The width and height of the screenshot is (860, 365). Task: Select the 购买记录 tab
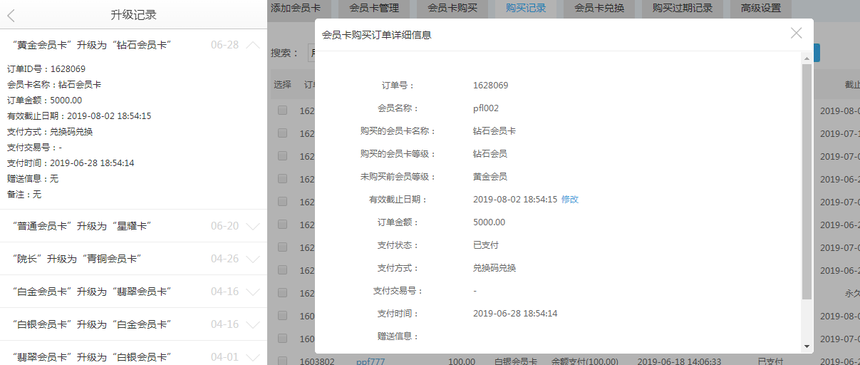pos(526,8)
